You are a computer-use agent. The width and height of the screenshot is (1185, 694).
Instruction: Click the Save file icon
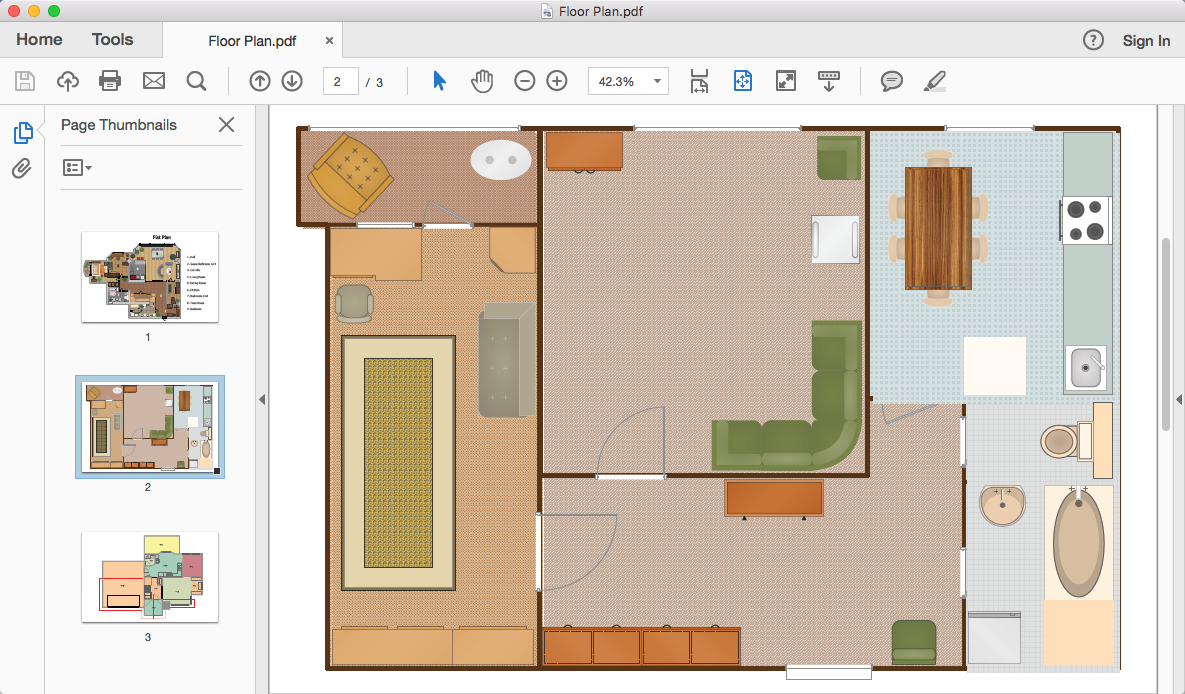click(25, 81)
